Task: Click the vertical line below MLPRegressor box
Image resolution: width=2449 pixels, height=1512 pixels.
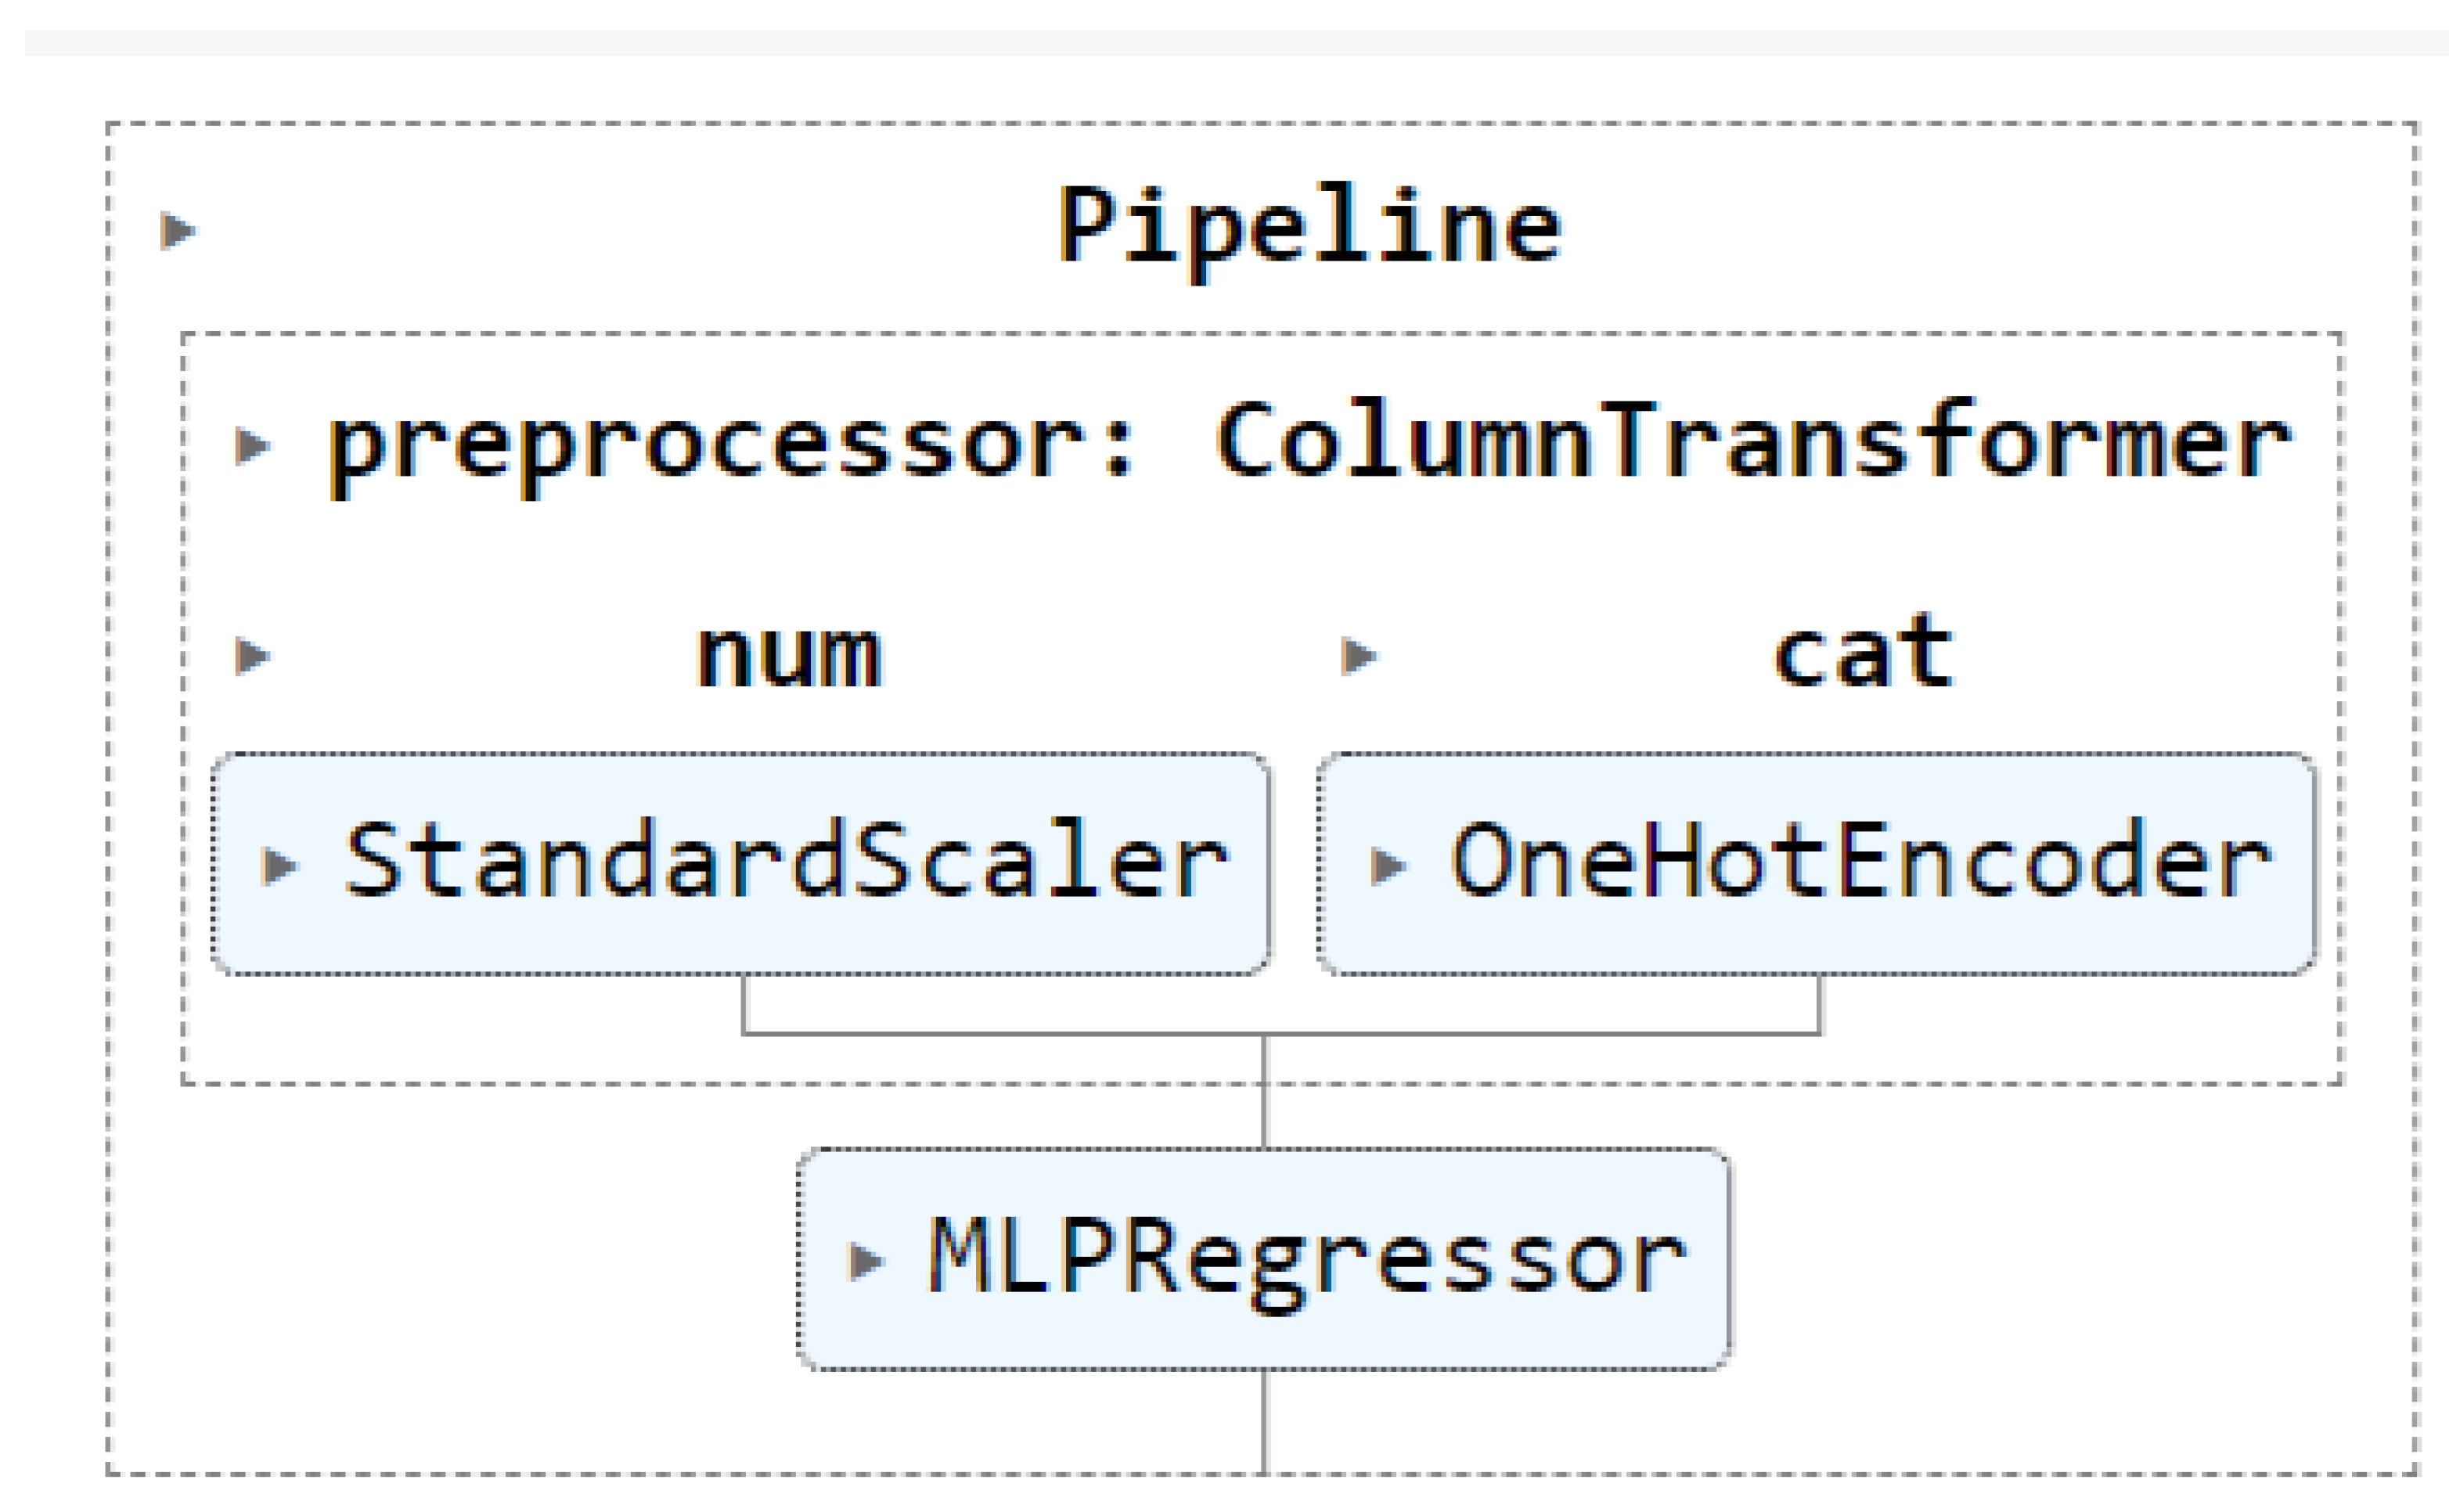Action: tap(1264, 1420)
